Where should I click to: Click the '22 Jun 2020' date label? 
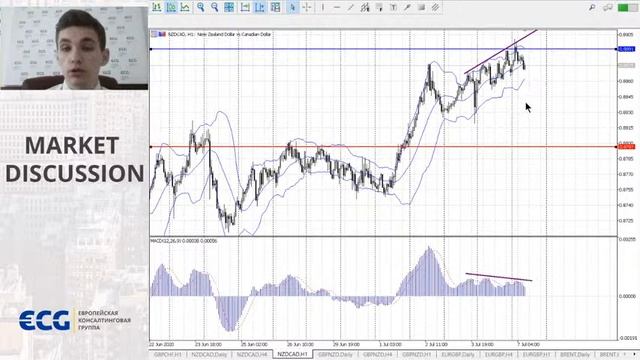pyautogui.click(x=162, y=344)
